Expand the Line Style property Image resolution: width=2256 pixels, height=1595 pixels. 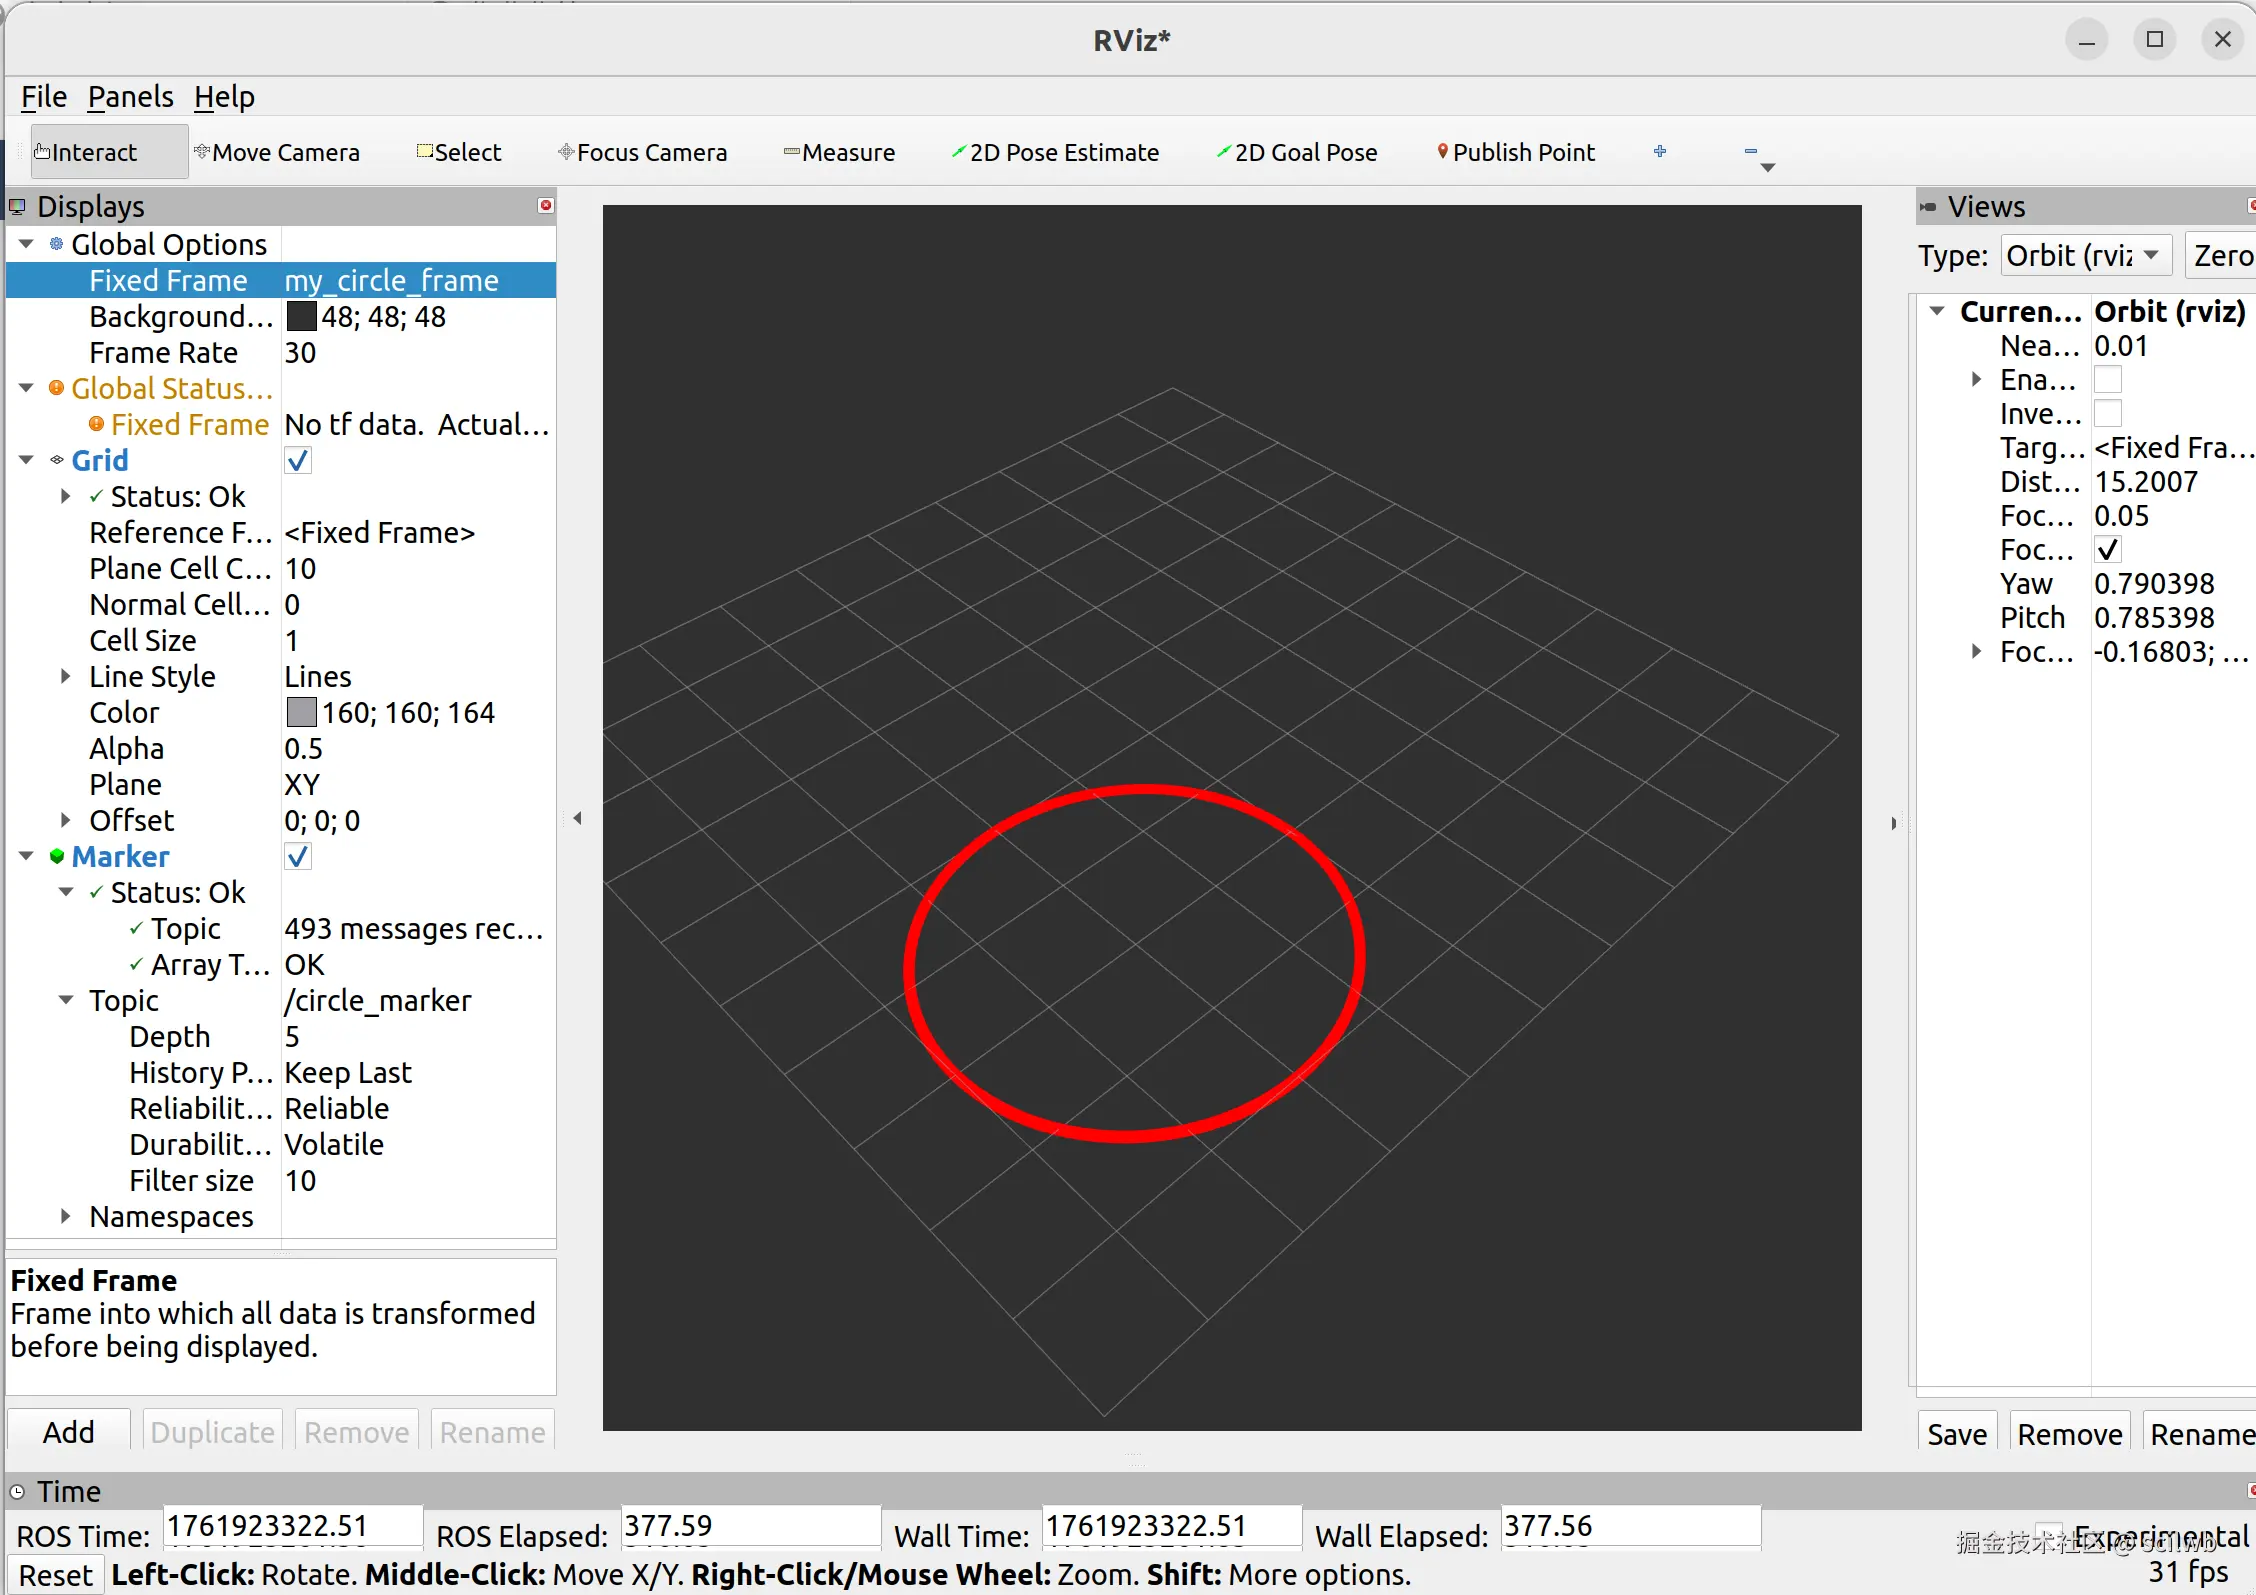tap(66, 677)
